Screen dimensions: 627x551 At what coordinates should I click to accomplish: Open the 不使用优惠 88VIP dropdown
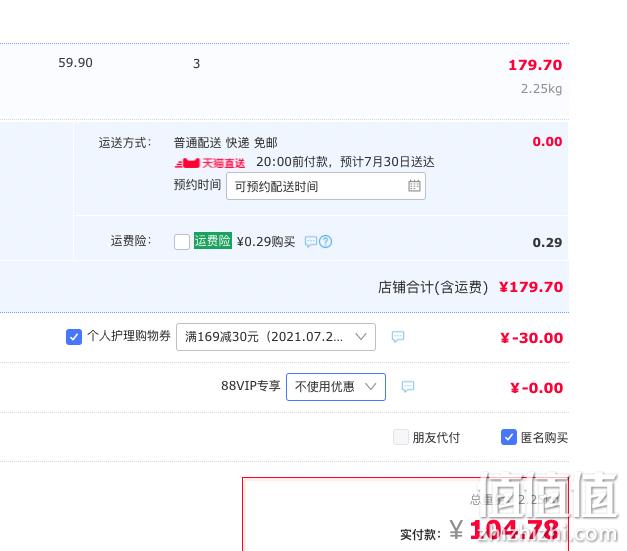pos(336,387)
